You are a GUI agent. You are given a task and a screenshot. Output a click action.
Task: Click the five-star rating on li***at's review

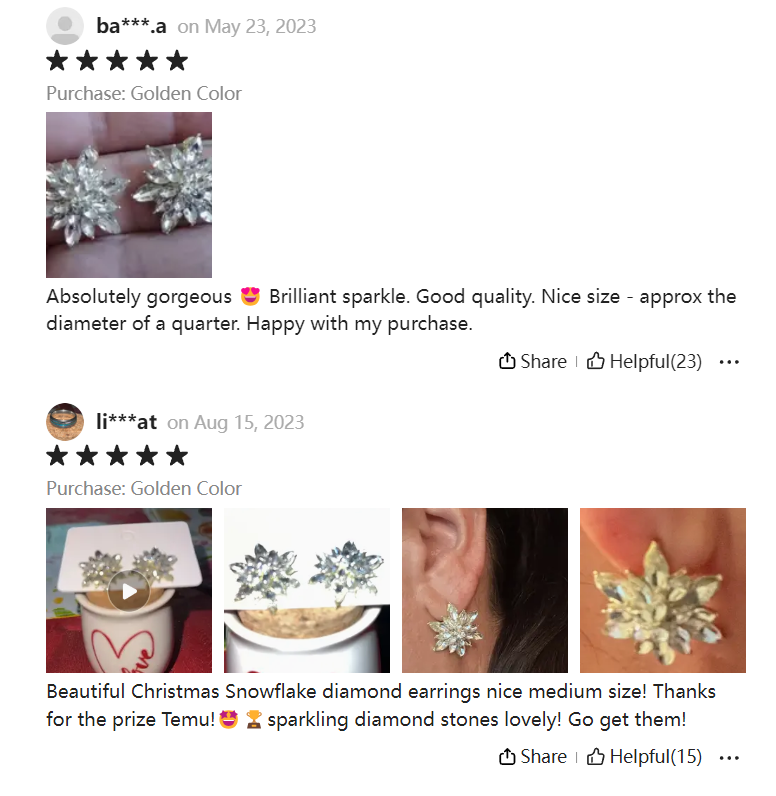pos(117,456)
